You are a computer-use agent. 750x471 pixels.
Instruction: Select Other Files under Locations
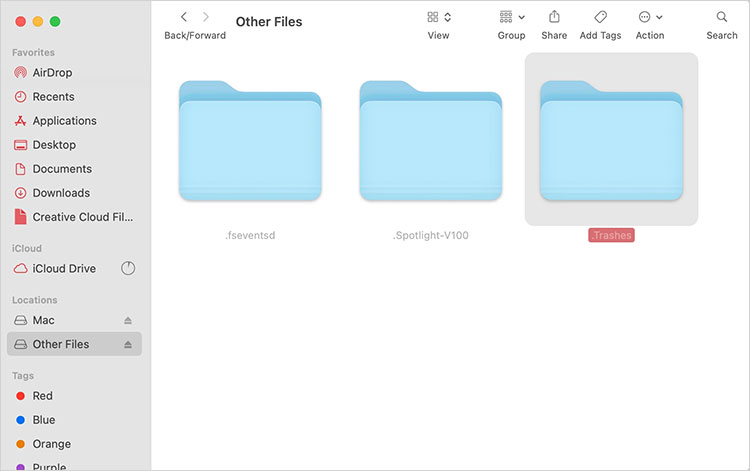coord(74,344)
